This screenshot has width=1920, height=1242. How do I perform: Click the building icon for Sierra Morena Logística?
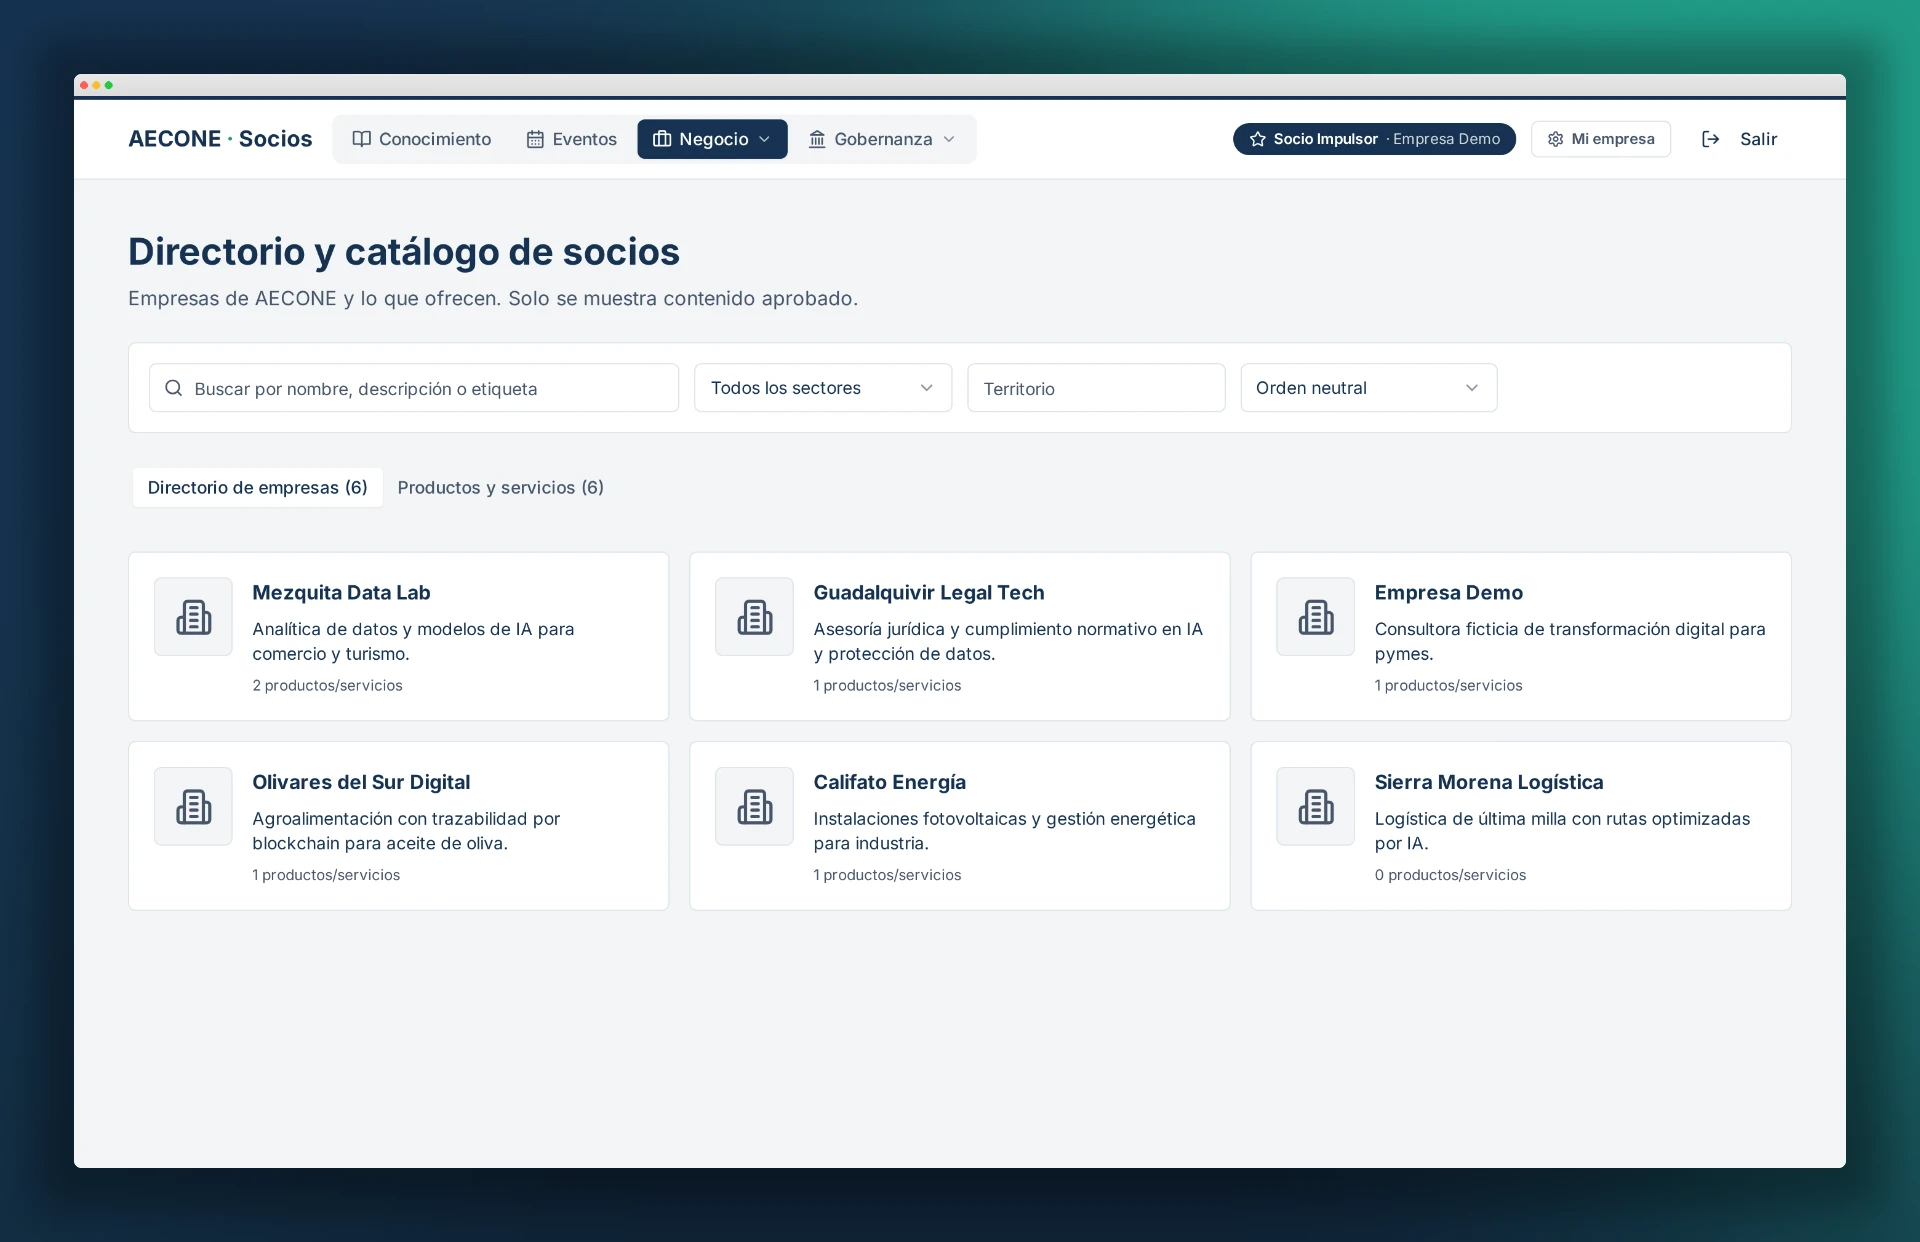[1315, 806]
